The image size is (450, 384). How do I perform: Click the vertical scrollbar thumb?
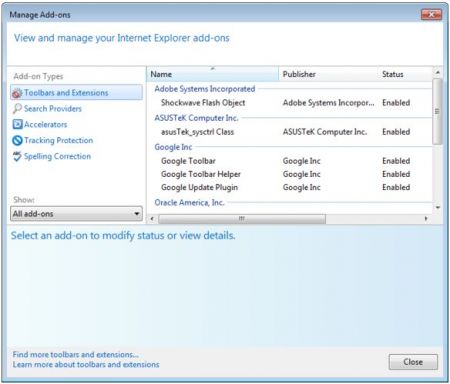coord(437,111)
